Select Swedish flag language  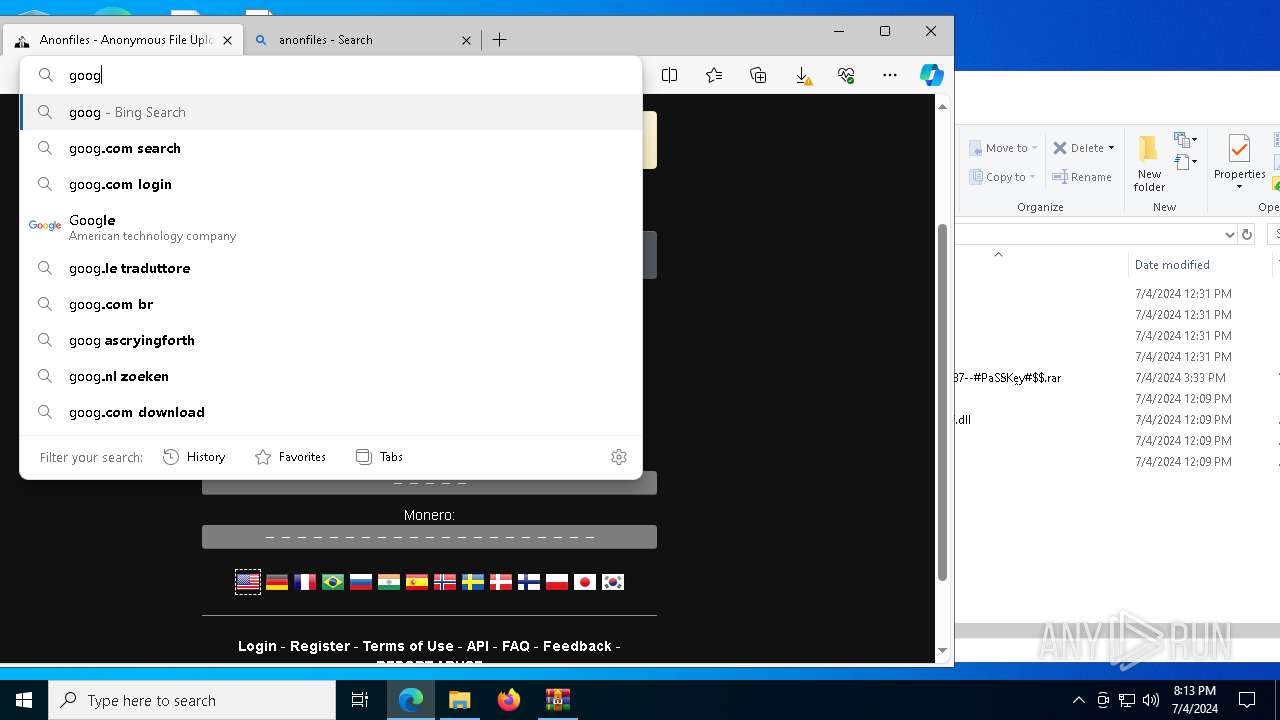coord(473,582)
